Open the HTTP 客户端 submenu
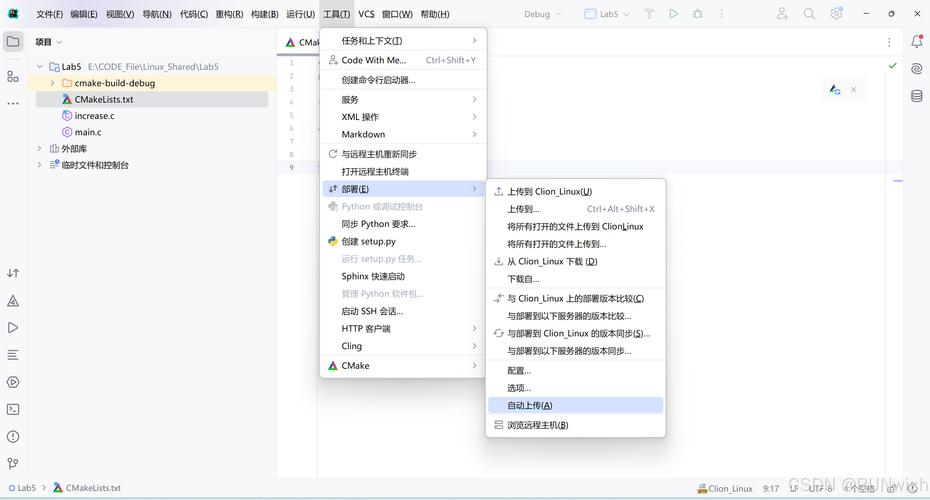This screenshot has height=500, width=930. point(403,329)
